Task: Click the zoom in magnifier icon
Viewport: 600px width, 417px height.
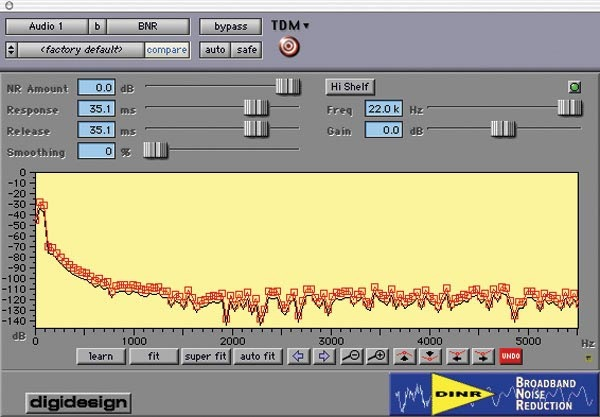Action: click(376, 355)
